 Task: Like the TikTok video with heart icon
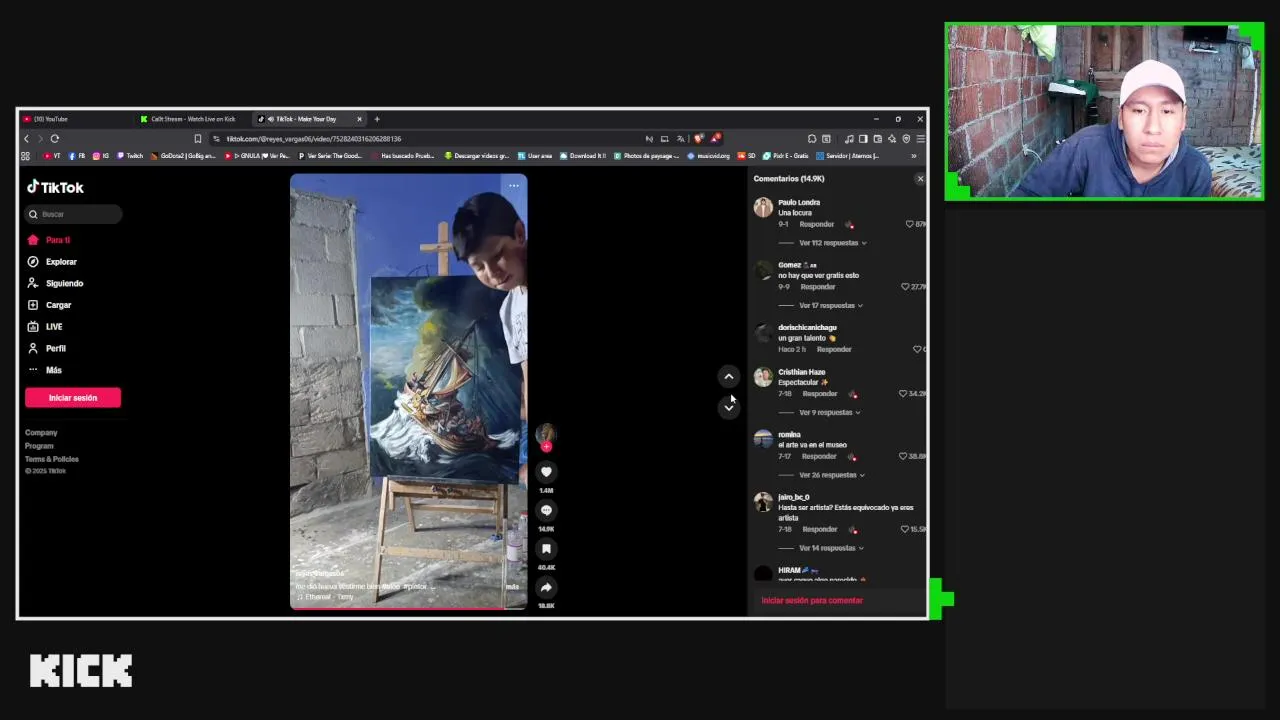pyautogui.click(x=546, y=472)
